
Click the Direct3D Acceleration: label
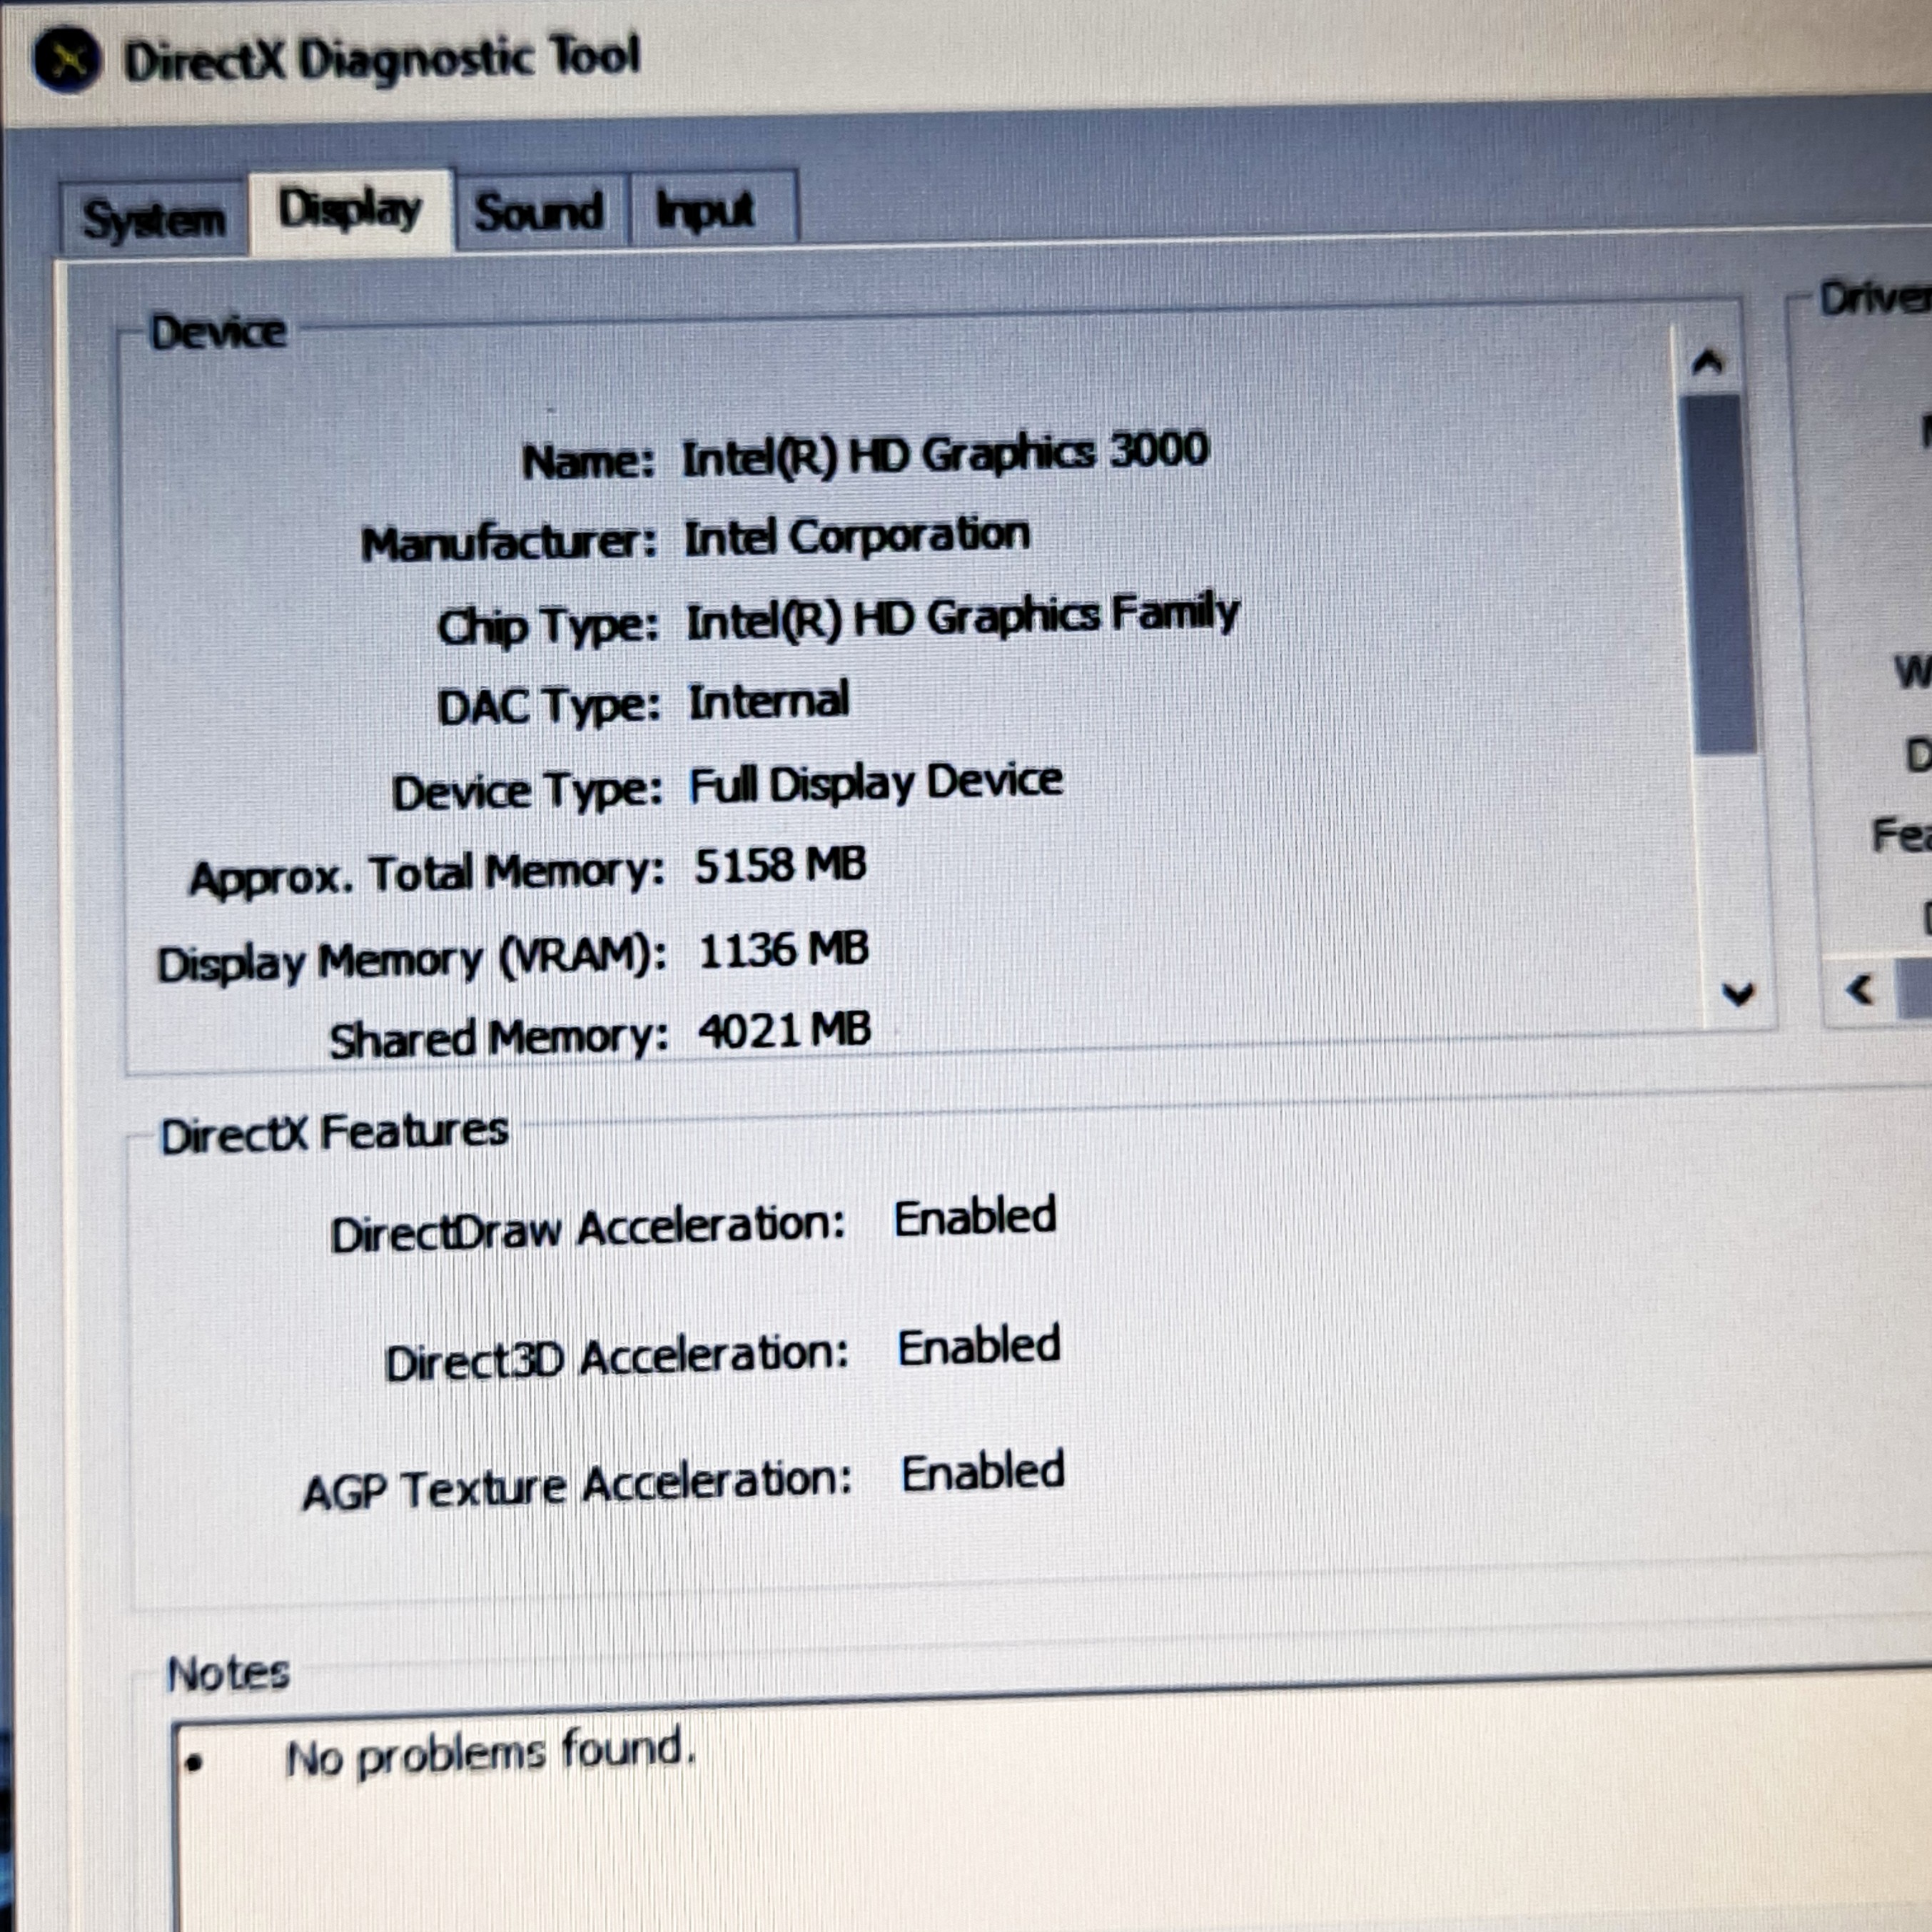tap(617, 1359)
